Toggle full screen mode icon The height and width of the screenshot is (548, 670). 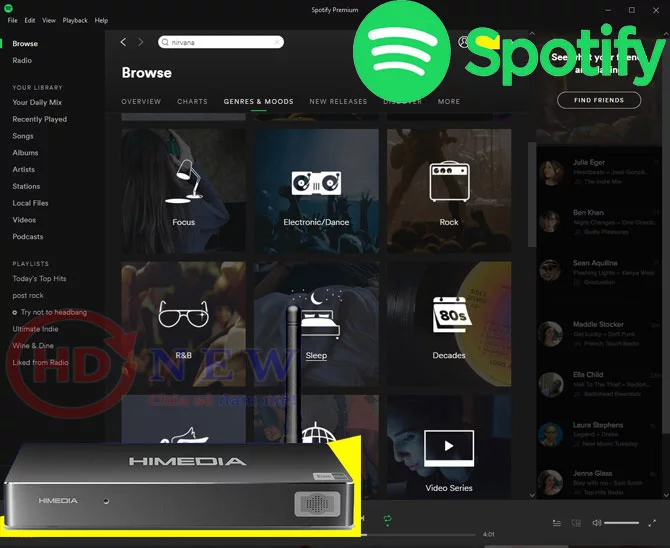[x=653, y=523]
